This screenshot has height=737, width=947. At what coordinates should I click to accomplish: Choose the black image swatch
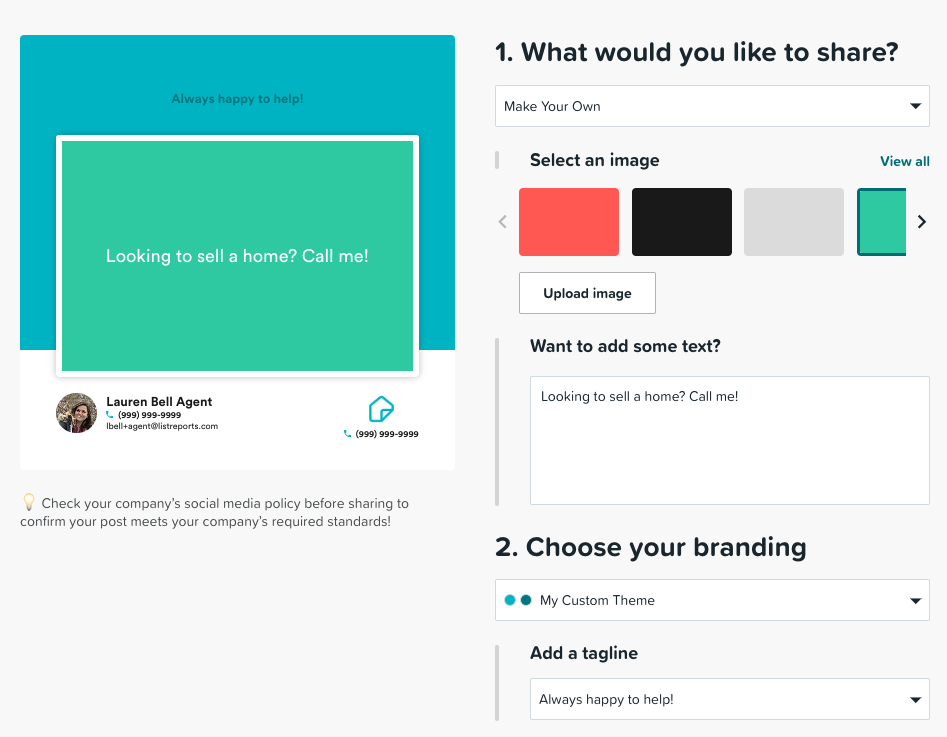coord(682,222)
